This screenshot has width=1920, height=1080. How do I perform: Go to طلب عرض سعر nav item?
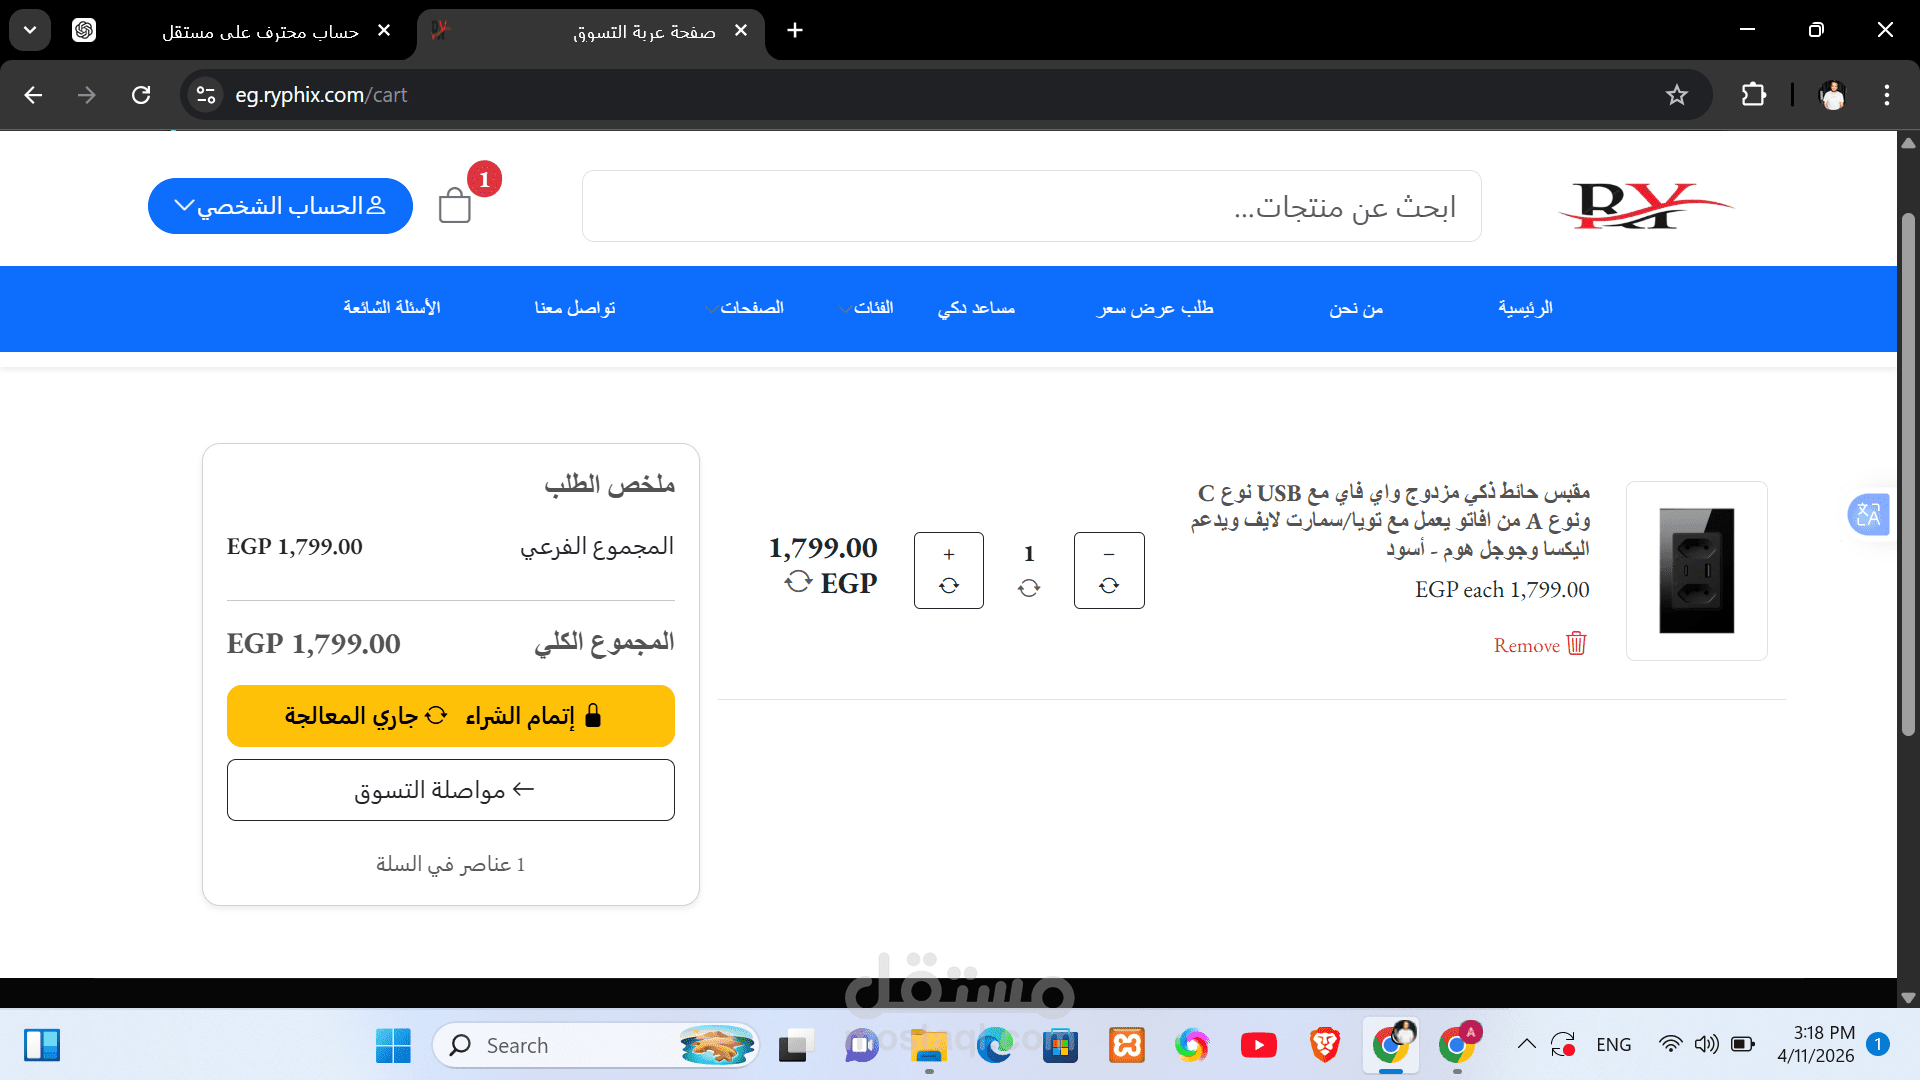tap(1155, 308)
